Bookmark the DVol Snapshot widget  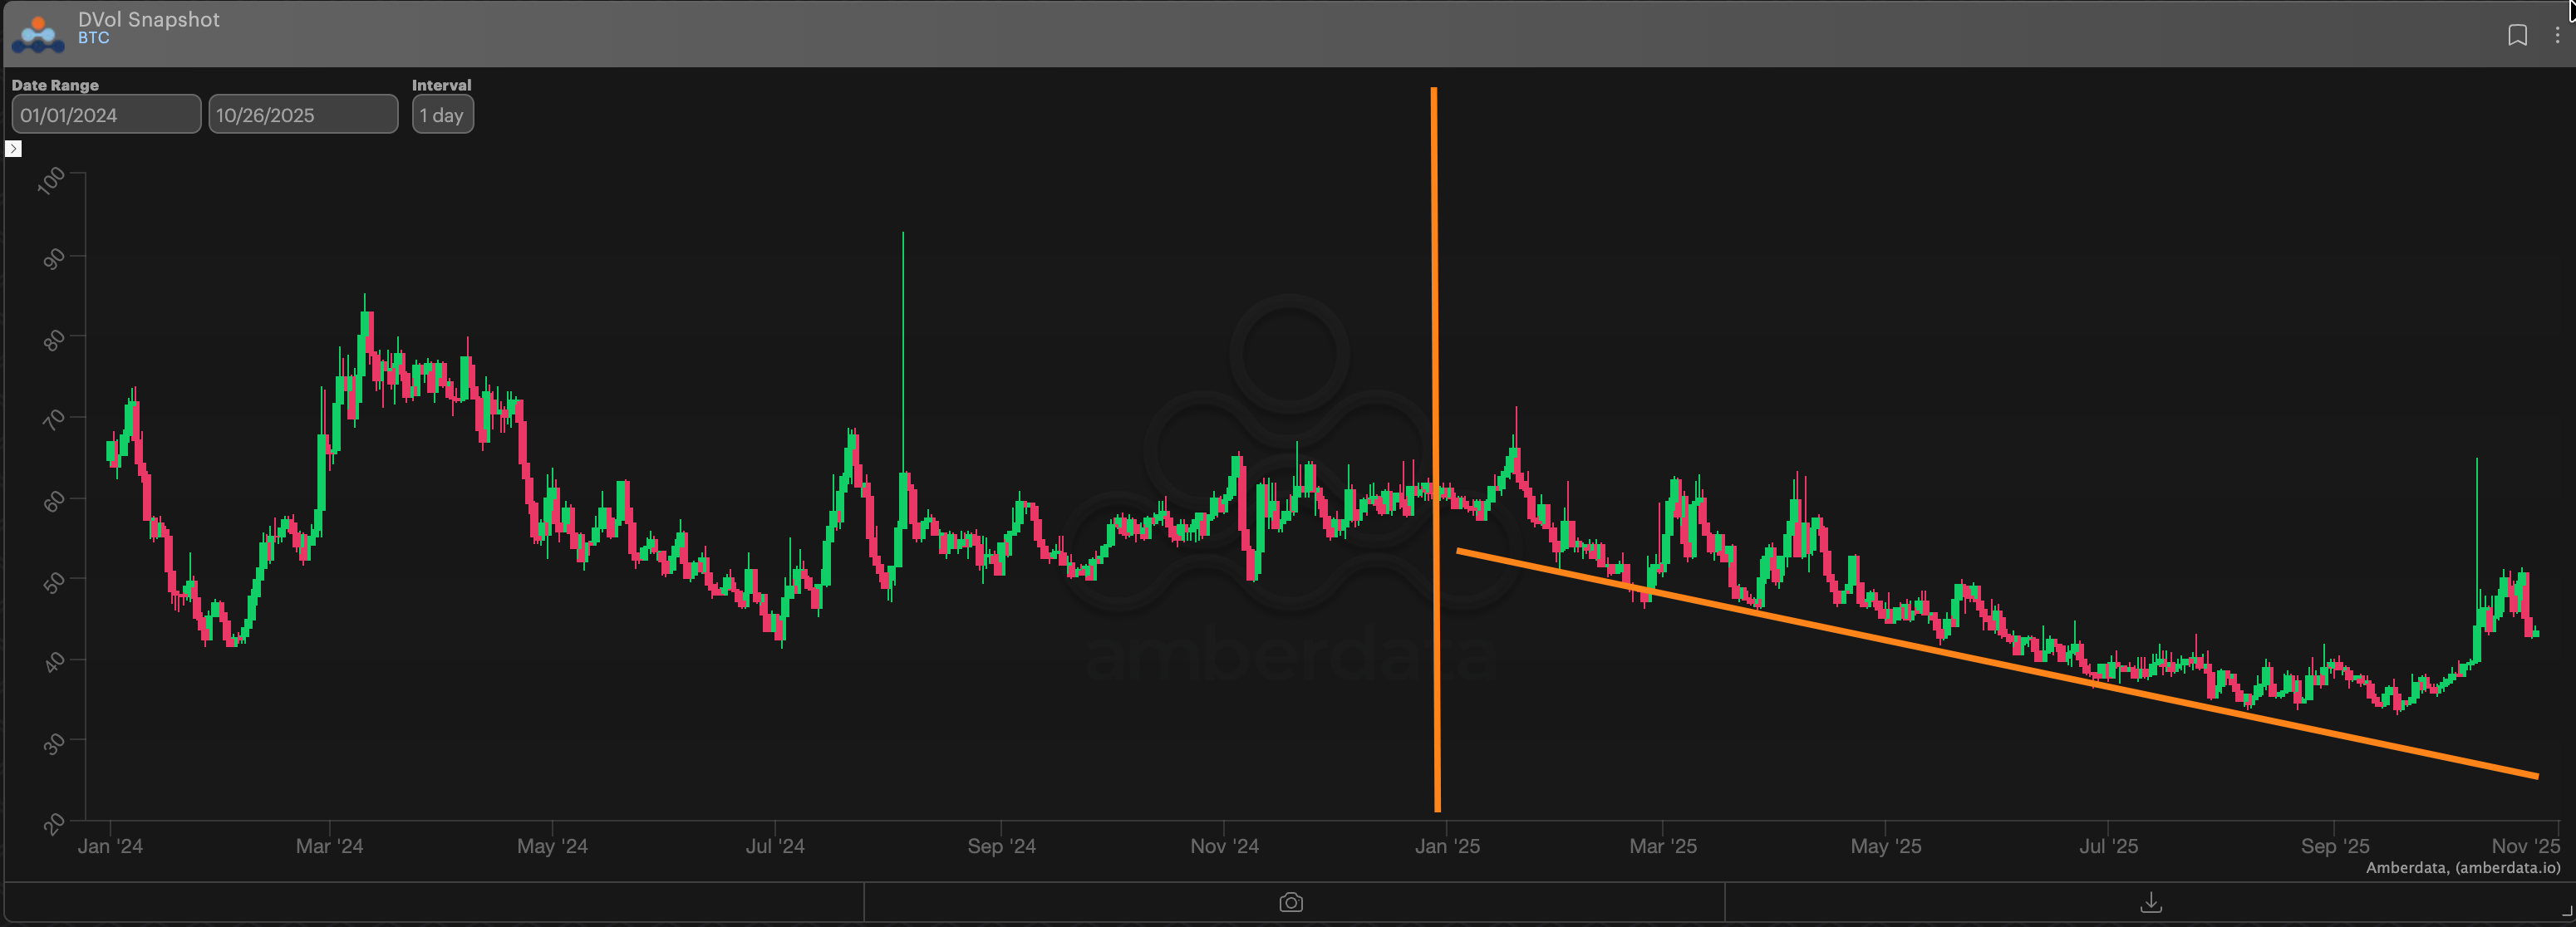pyautogui.click(x=2517, y=35)
